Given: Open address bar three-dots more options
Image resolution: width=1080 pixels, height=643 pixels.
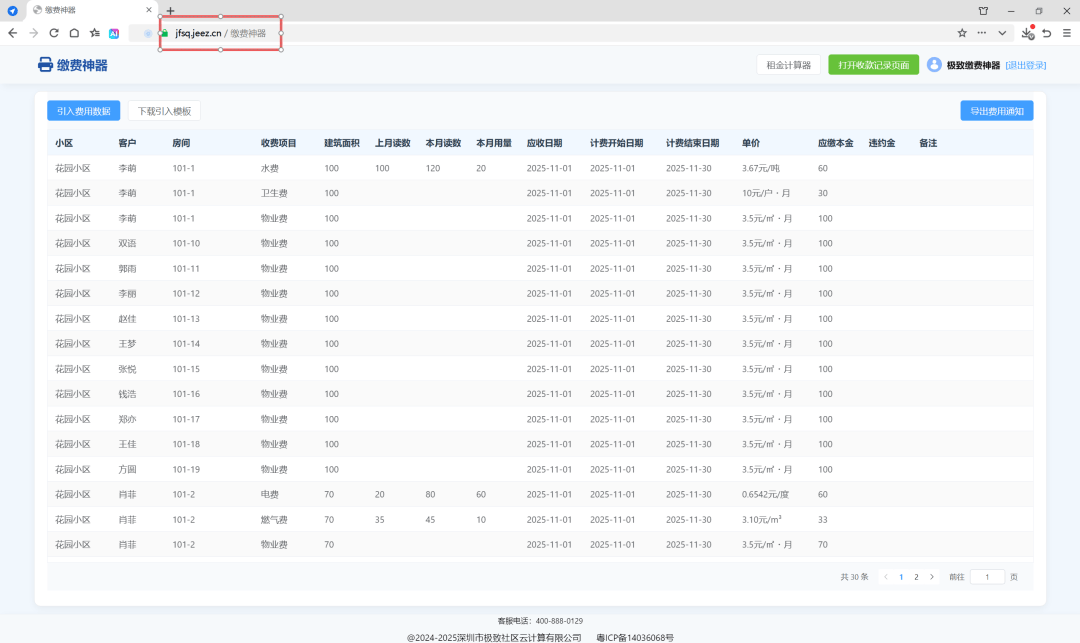Looking at the screenshot, I should (x=982, y=33).
